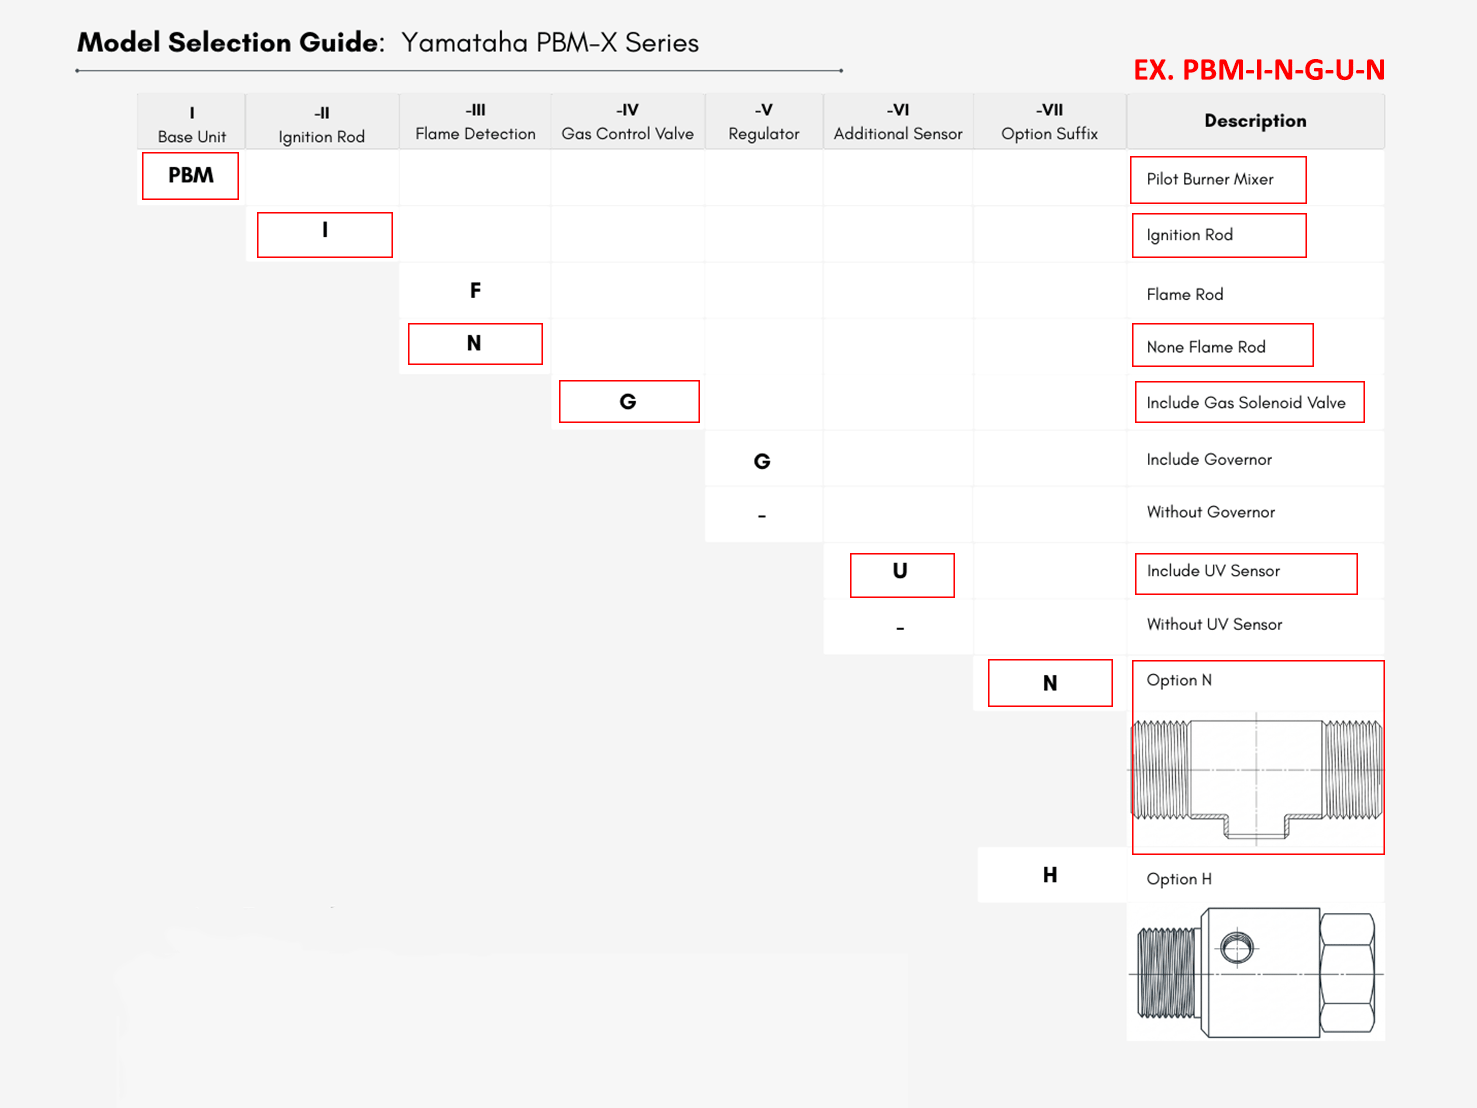Click "G" in the Gas Control Valve column
The width and height of the screenshot is (1477, 1108).
pos(628,402)
